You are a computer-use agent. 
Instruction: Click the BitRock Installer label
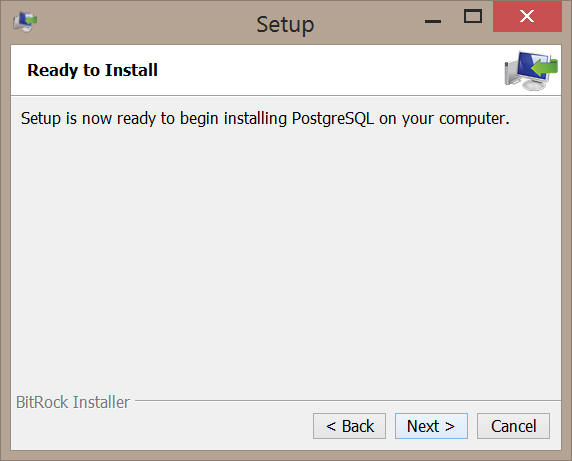coord(73,402)
